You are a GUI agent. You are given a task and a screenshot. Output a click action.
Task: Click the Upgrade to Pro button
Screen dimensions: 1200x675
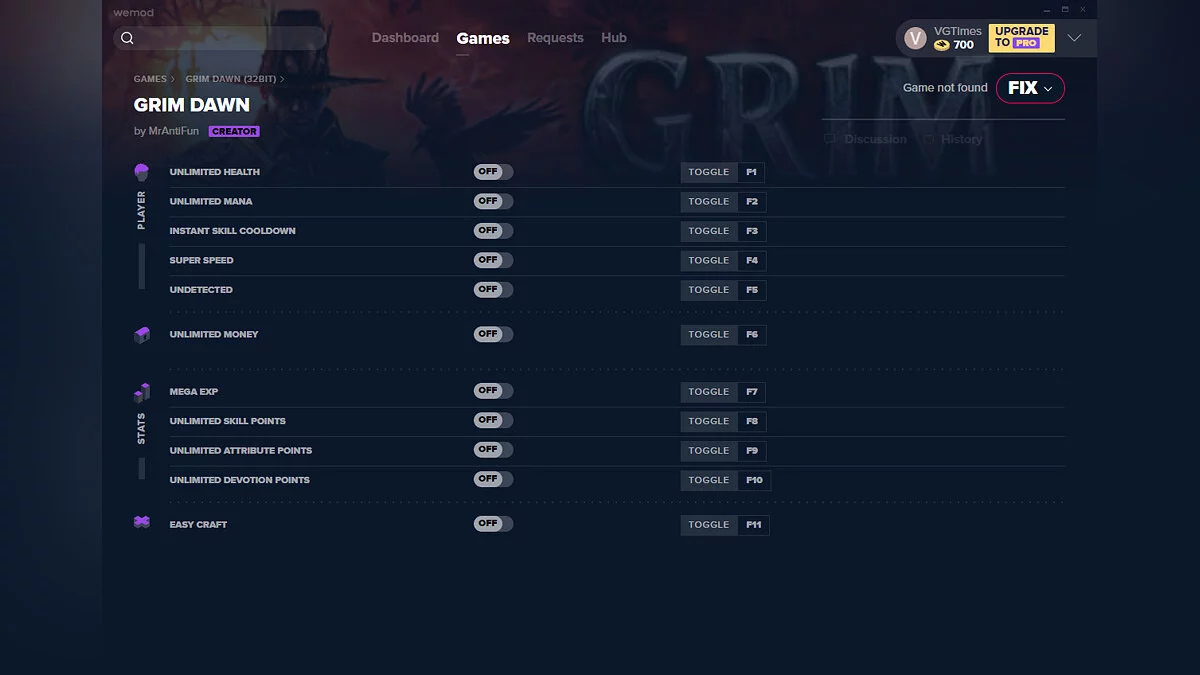point(1021,38)
